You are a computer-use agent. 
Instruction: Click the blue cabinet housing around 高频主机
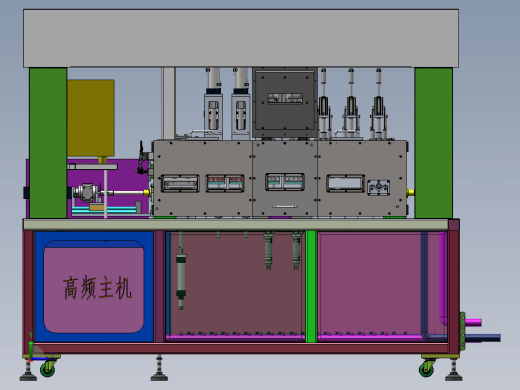pyautogui.click(x=94, y=286)
